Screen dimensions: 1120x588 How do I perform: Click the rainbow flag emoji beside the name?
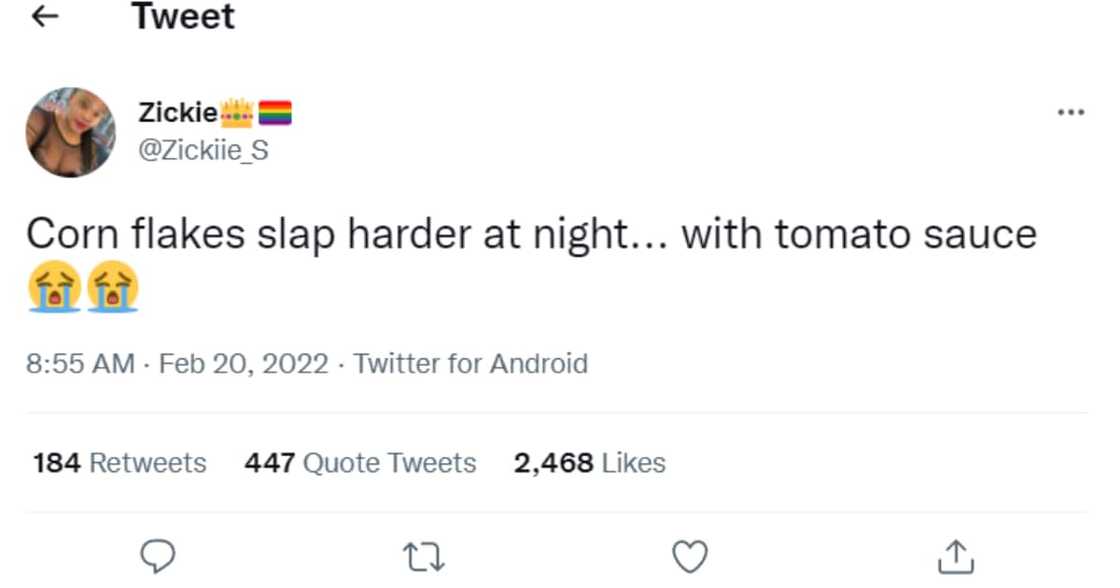point(275,114)
